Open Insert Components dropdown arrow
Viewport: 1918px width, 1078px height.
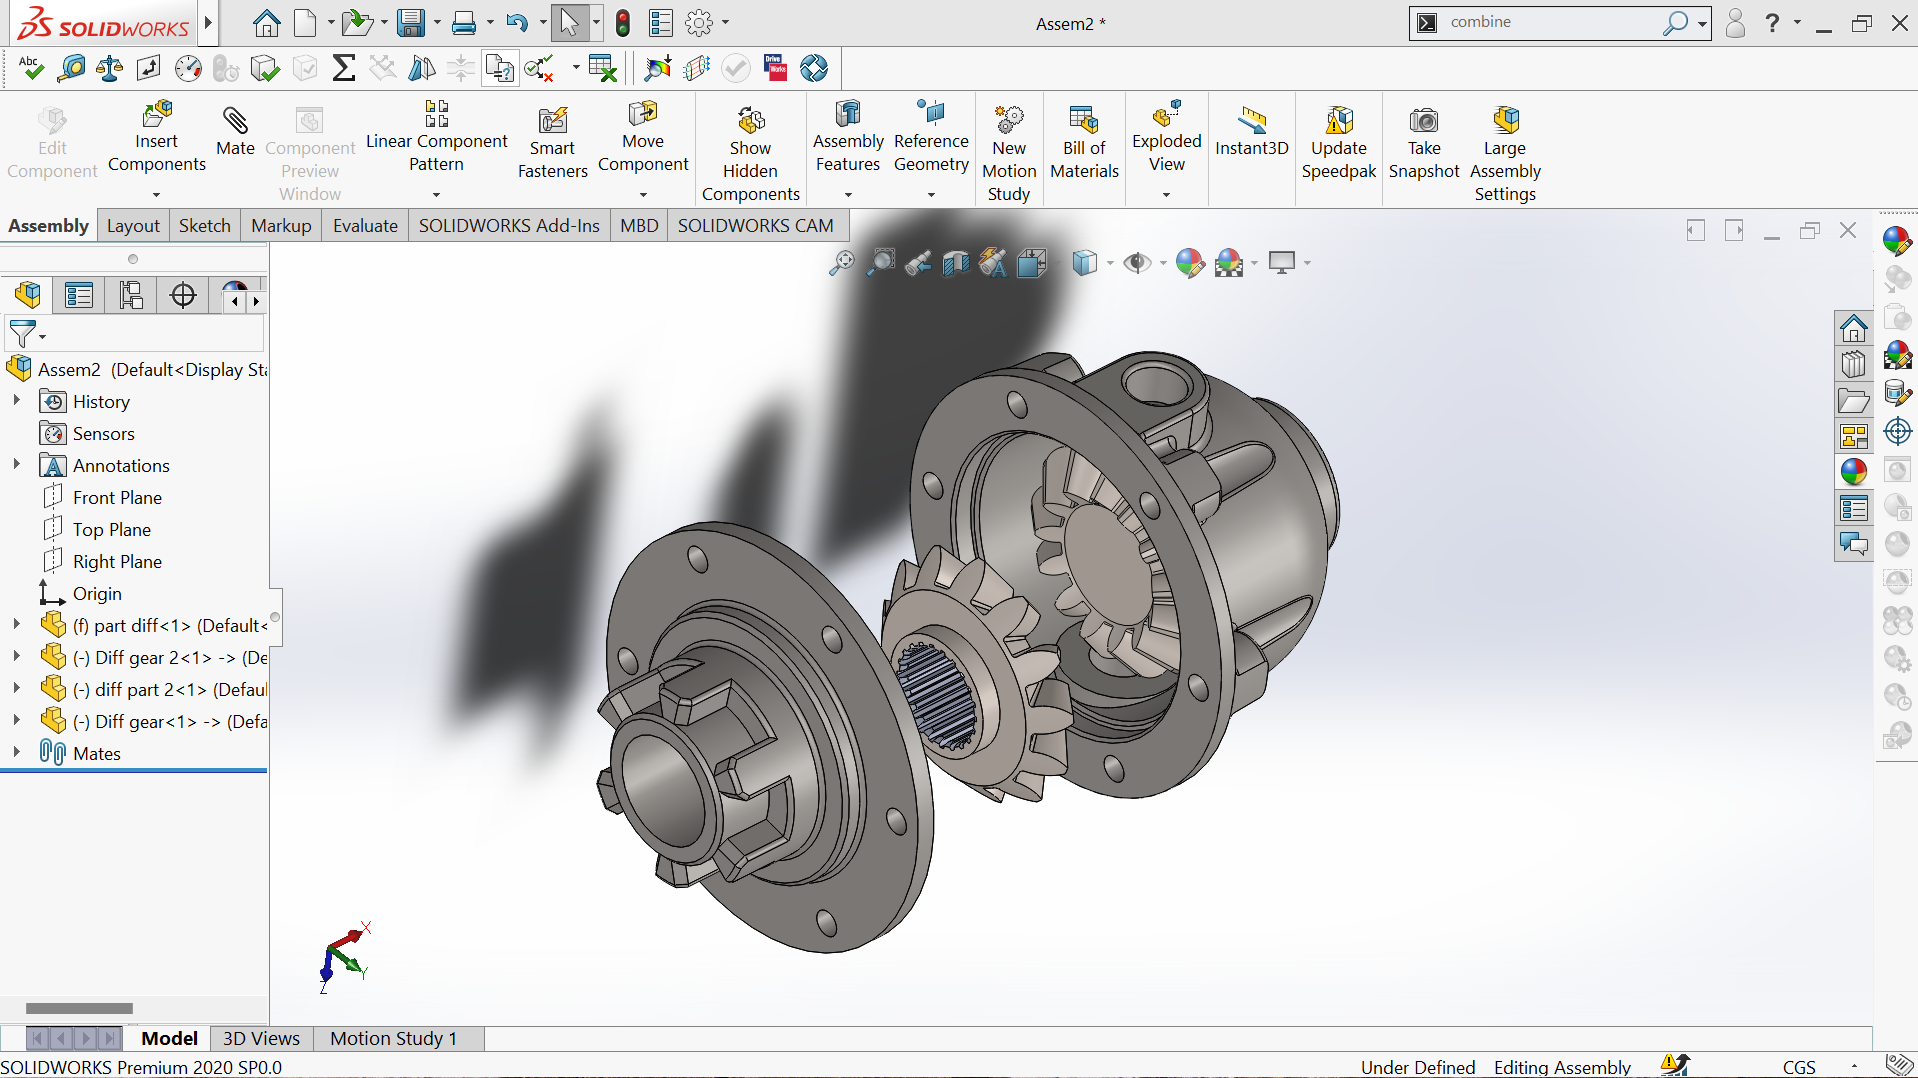156,195
